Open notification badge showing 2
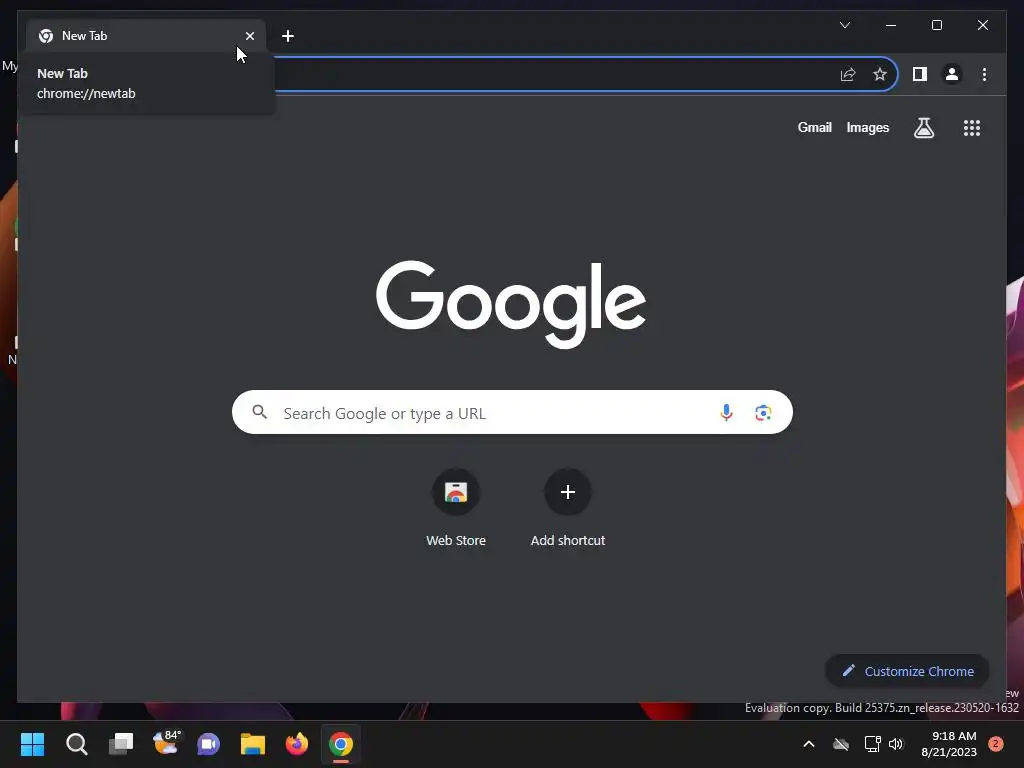 [x=996, y=744]
